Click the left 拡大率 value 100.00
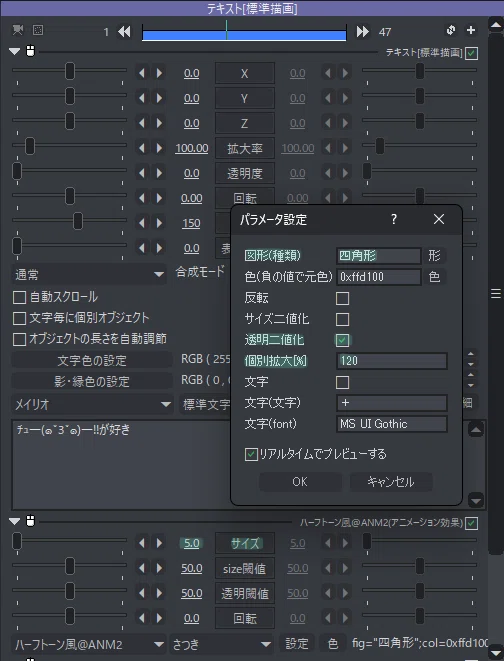 [x=192, y=148]
